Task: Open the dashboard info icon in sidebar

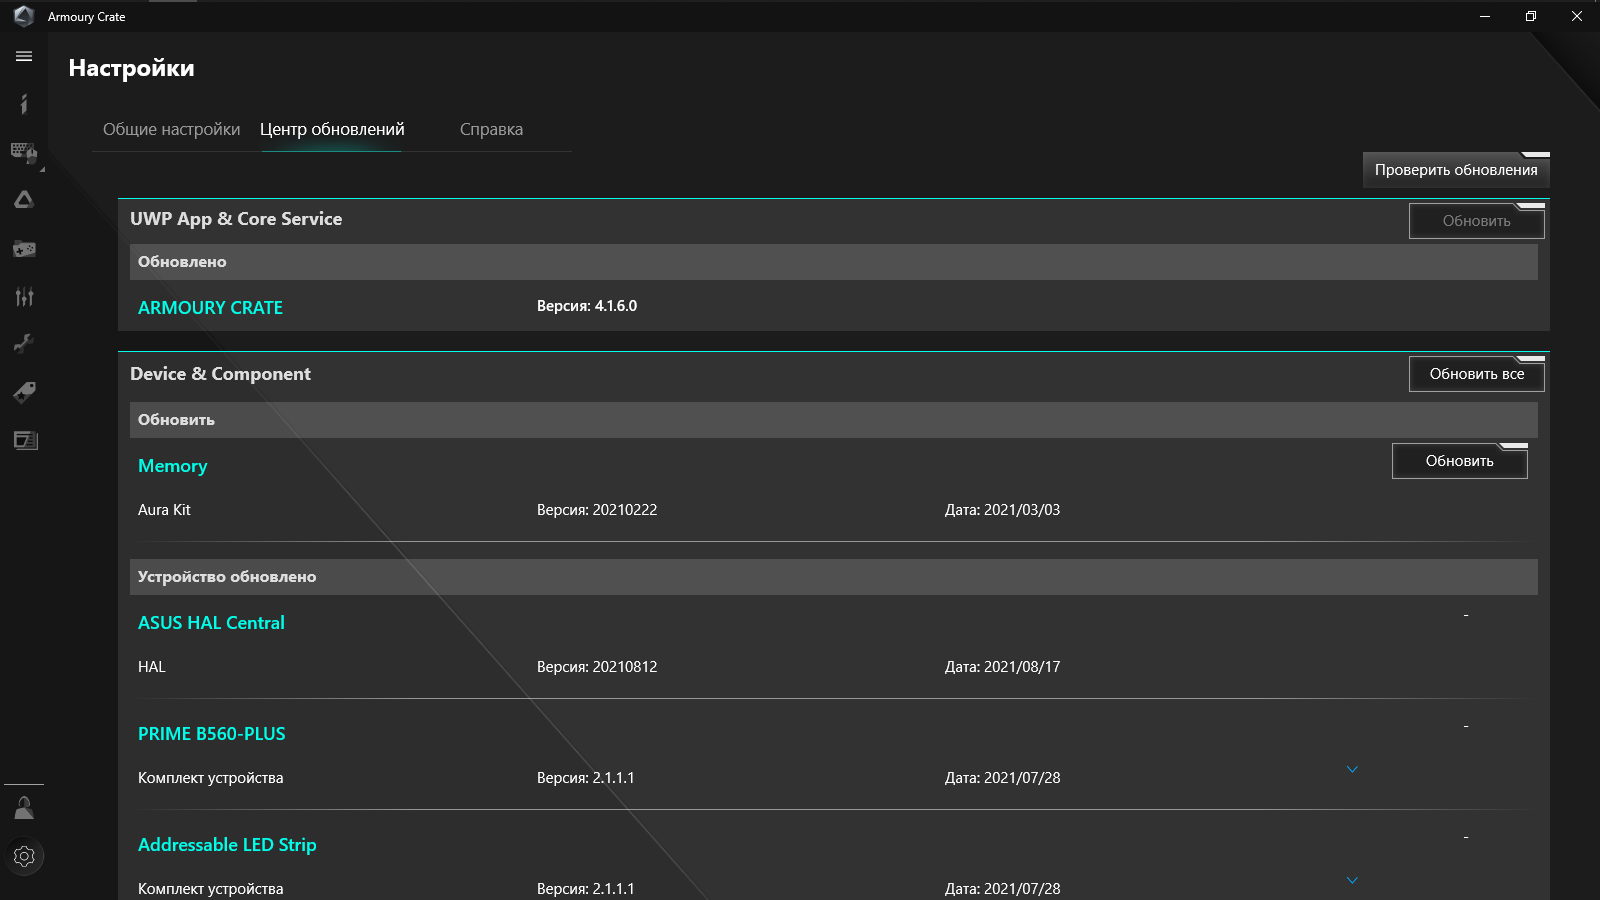Action: point(24,104)
